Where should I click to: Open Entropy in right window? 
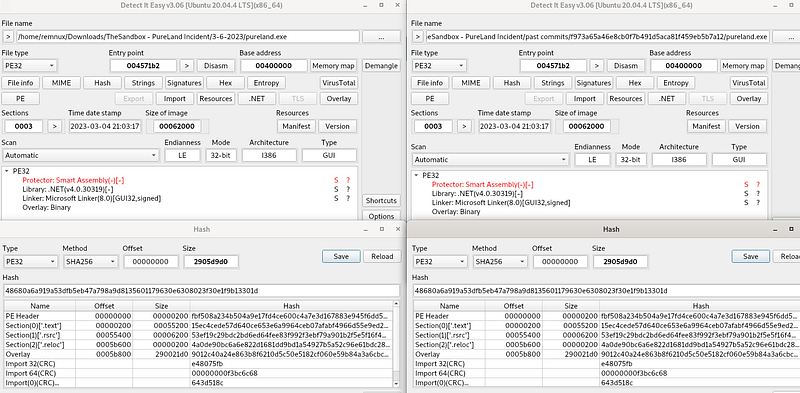click(676, 83)
